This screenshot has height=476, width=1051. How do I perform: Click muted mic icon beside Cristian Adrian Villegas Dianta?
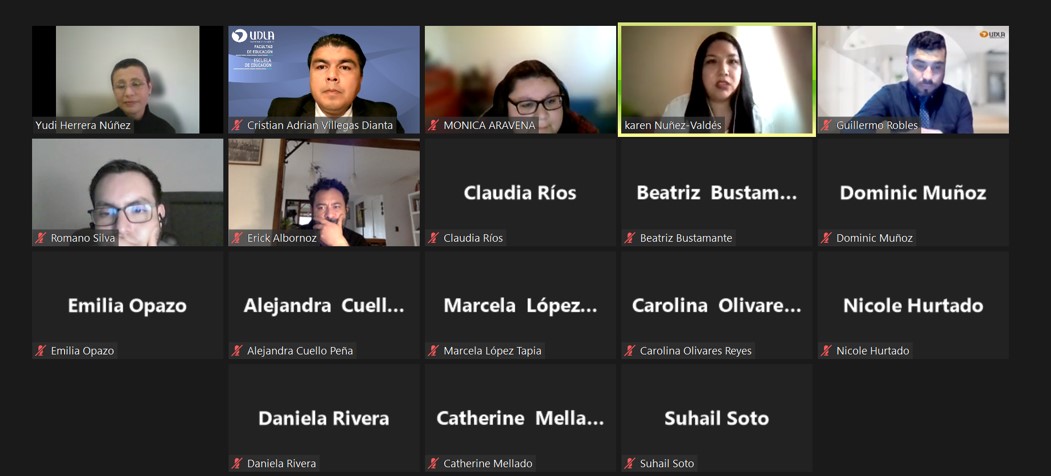237,125
